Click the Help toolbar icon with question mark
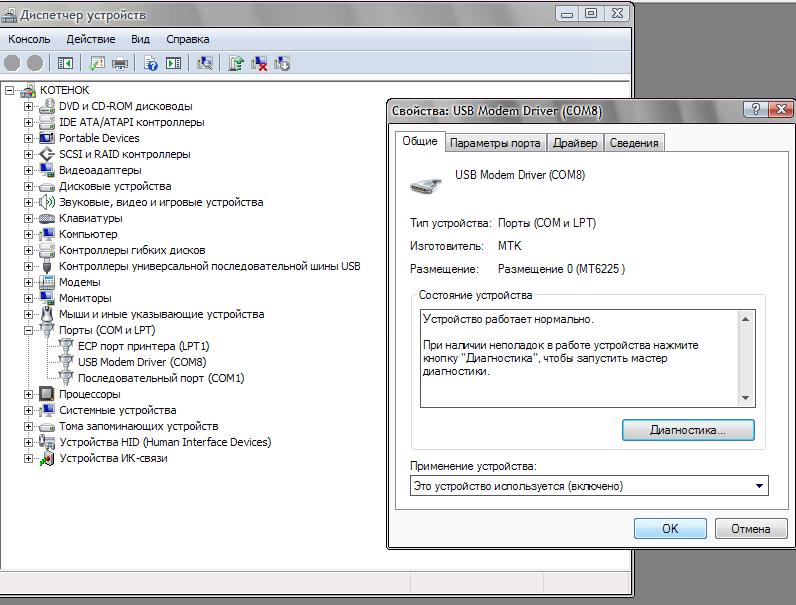This screenshot has height=605, width=796. (151, 63)
